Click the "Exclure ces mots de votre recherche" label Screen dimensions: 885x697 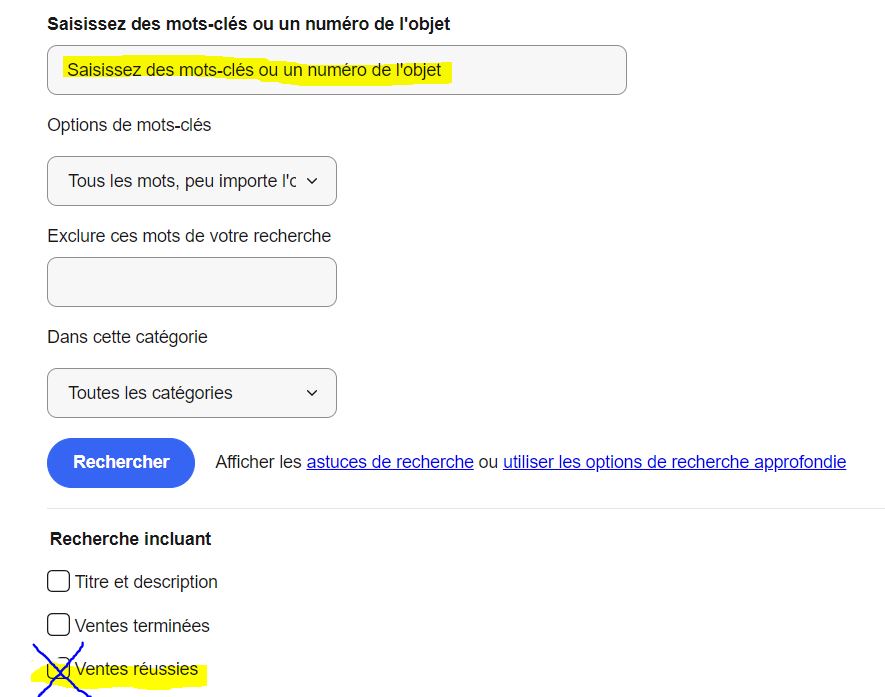point(189,236)
